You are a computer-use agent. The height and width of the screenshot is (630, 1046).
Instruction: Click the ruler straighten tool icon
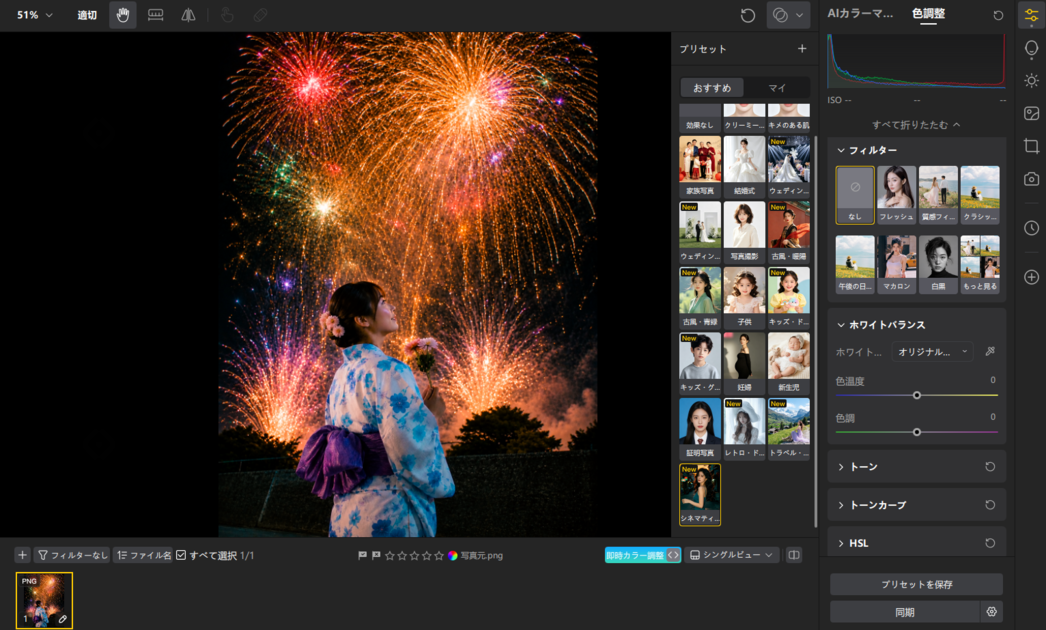(x=155, y=15)
